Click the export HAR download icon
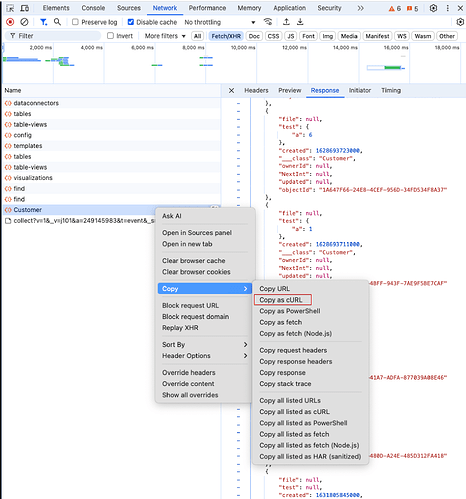 coord(300,22)
